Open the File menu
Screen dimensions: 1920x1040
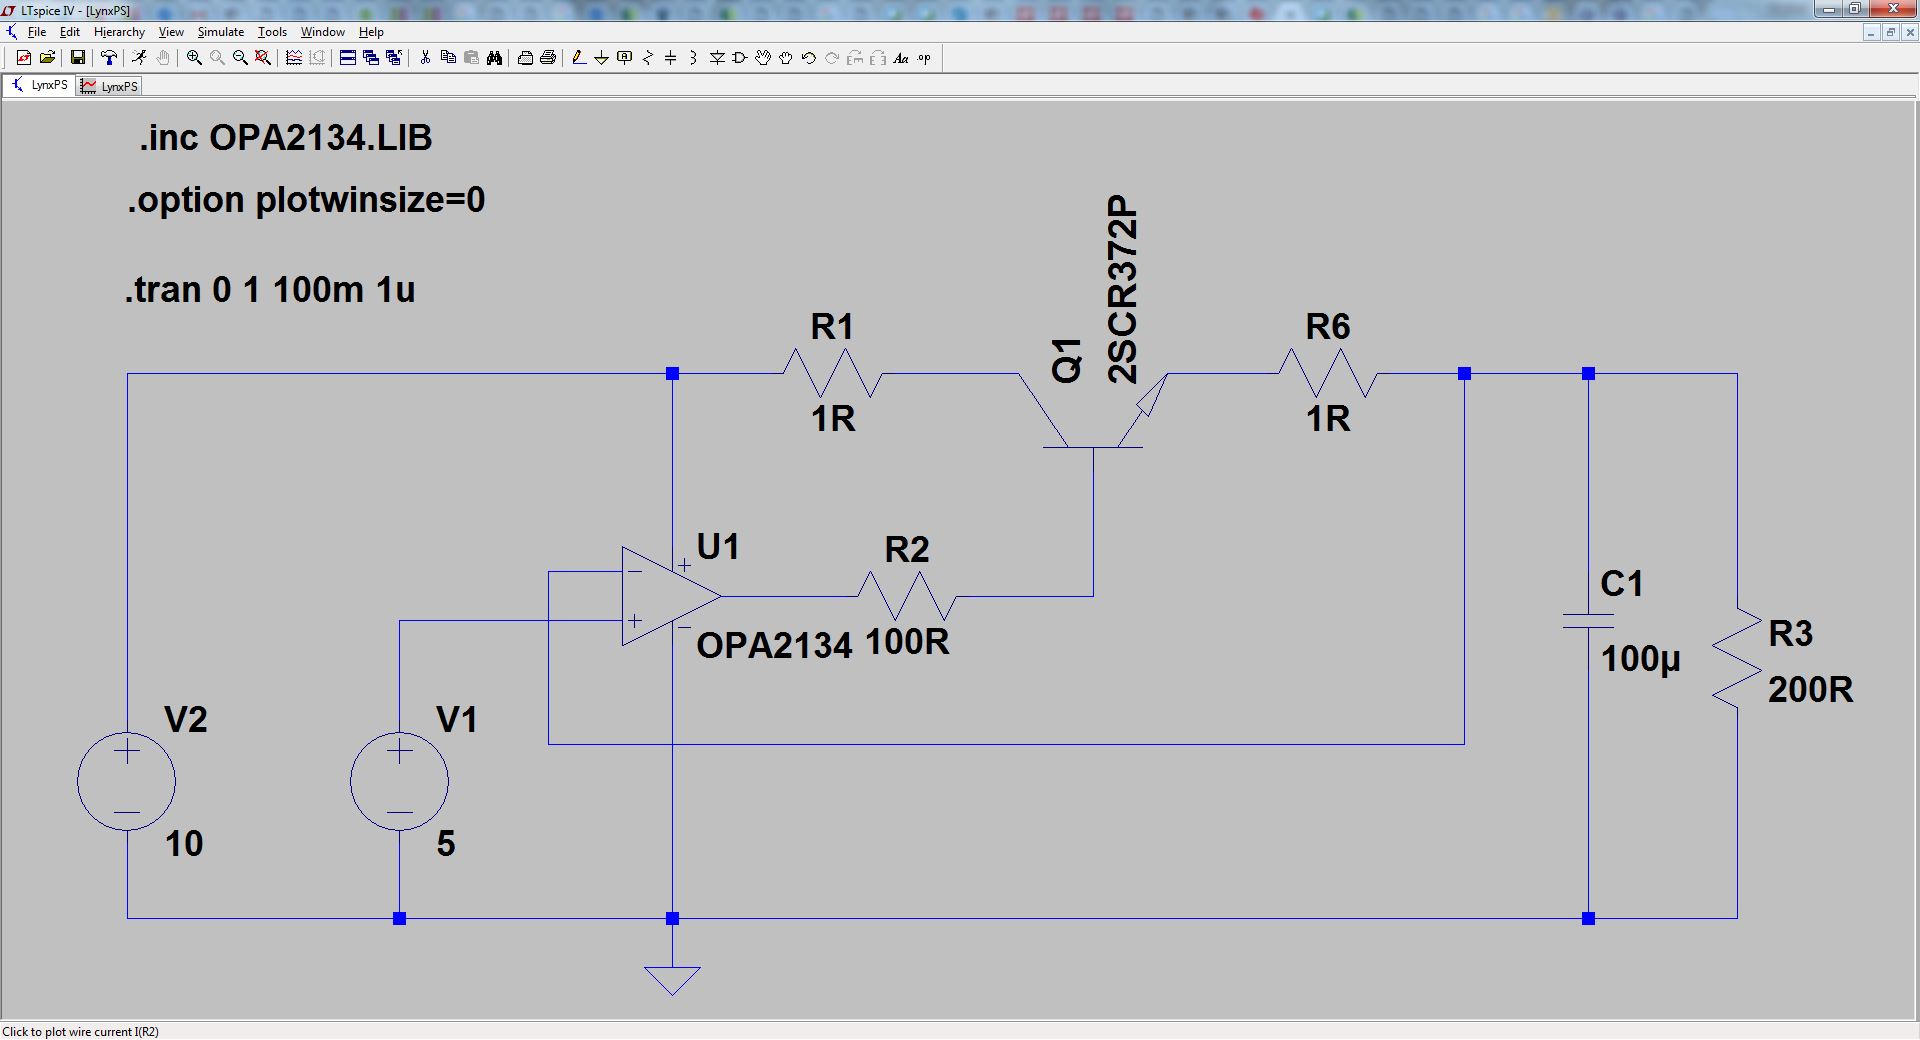[x=37, y=32]
